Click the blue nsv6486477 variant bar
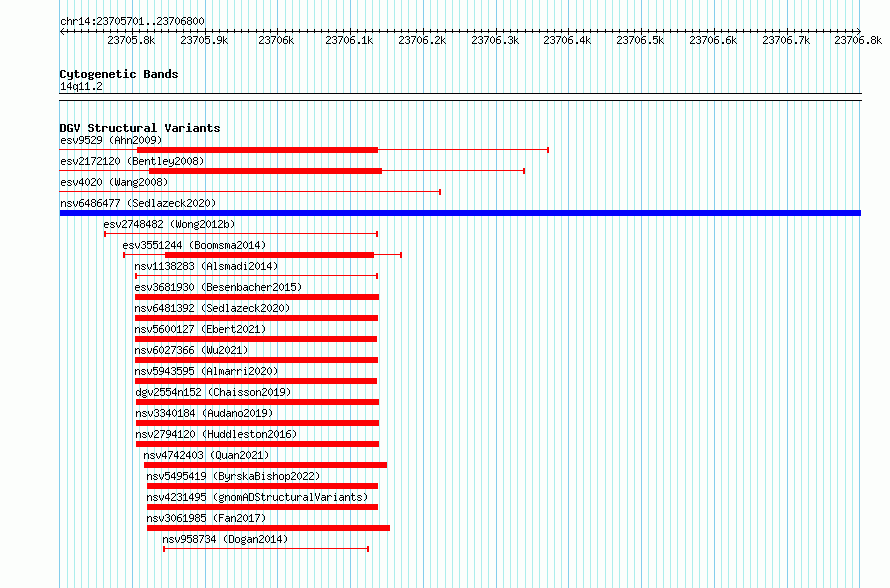This screenshot has height=588, width=890. pyautogui.click(x=460, y=213)
